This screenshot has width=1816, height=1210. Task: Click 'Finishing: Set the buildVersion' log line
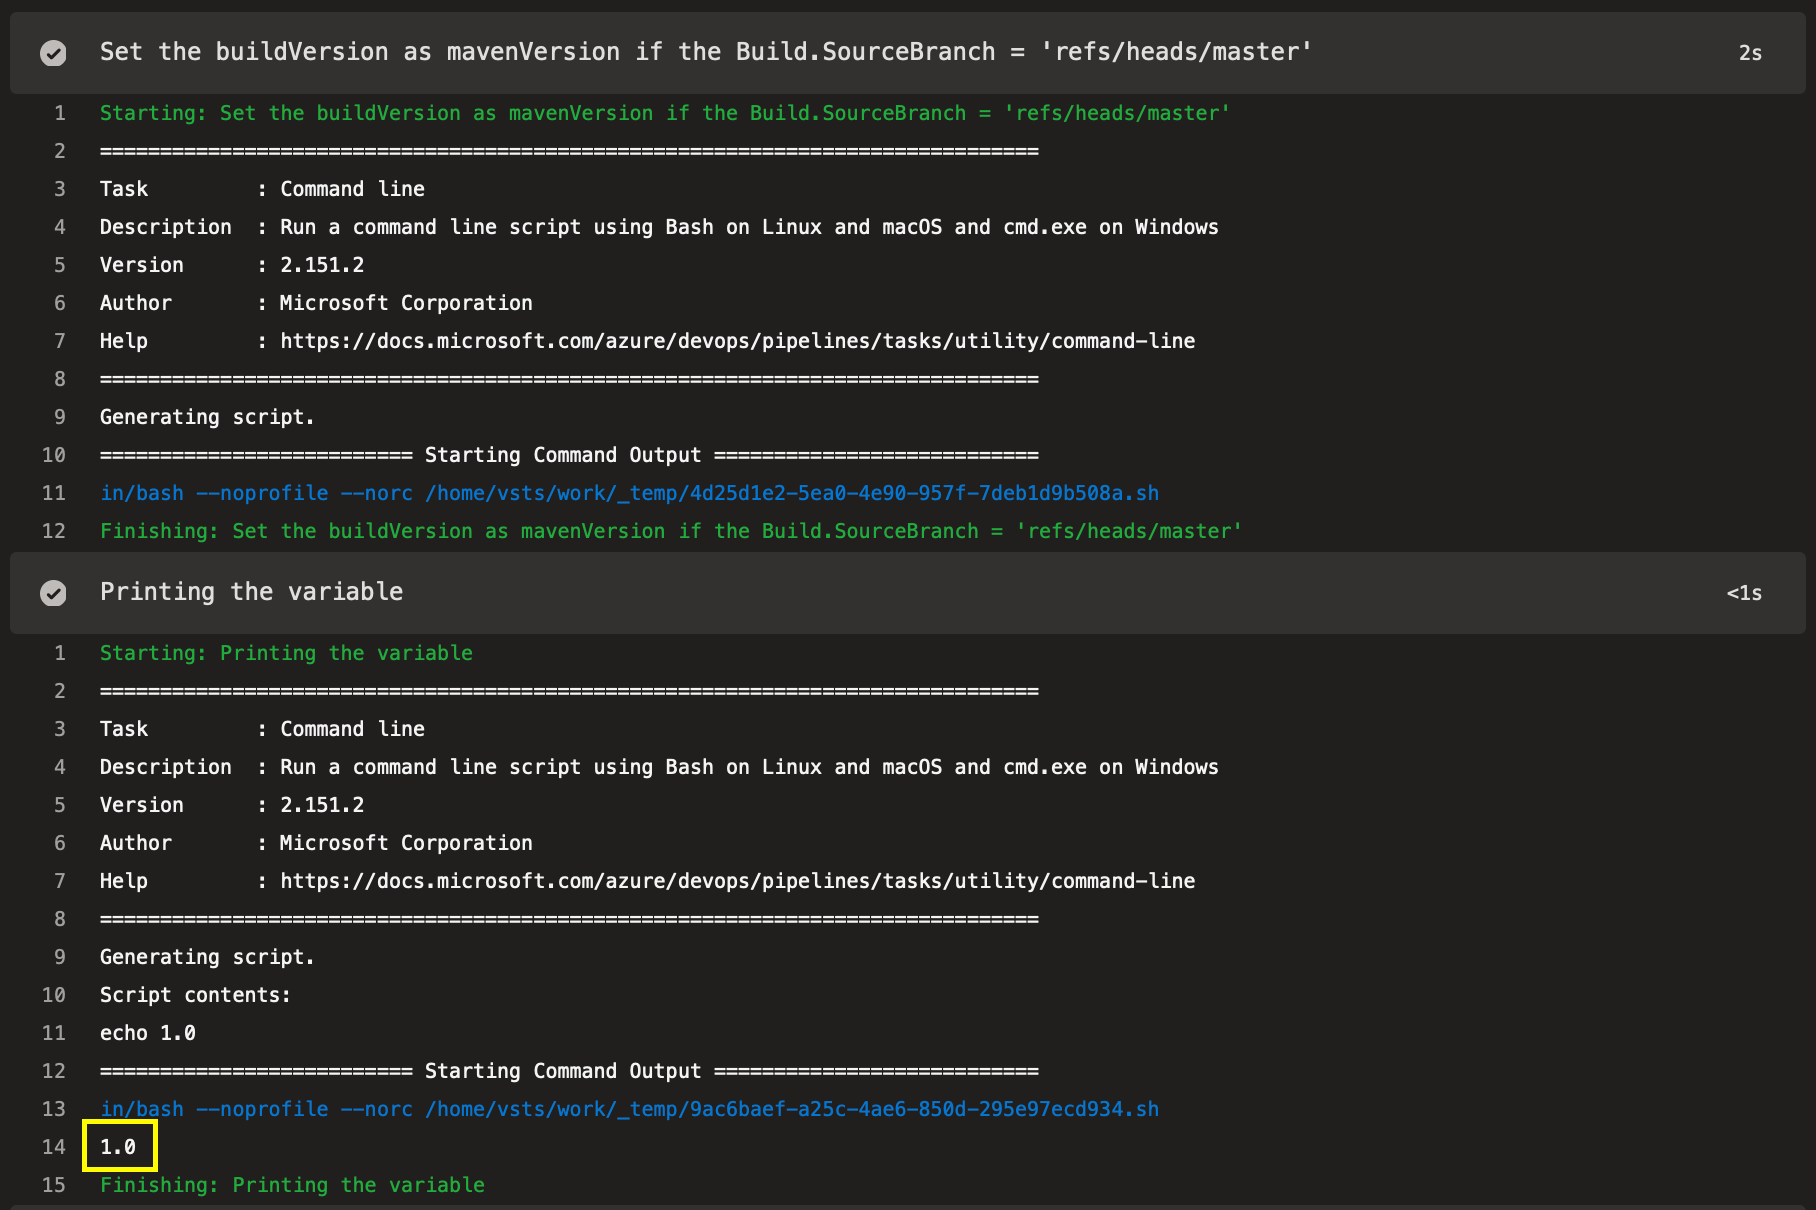[671, 531]
